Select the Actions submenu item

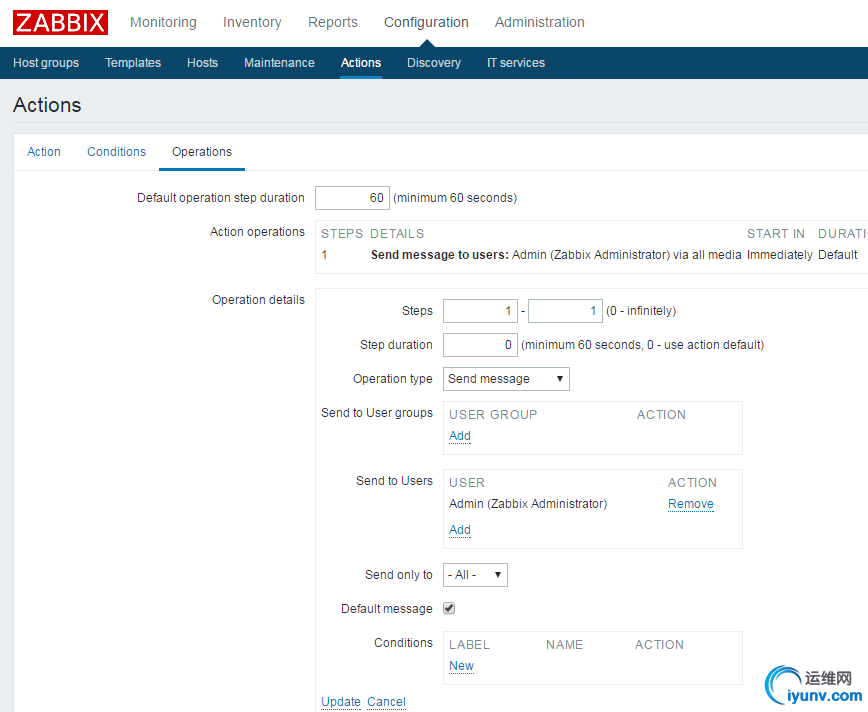tap(361, 63)
